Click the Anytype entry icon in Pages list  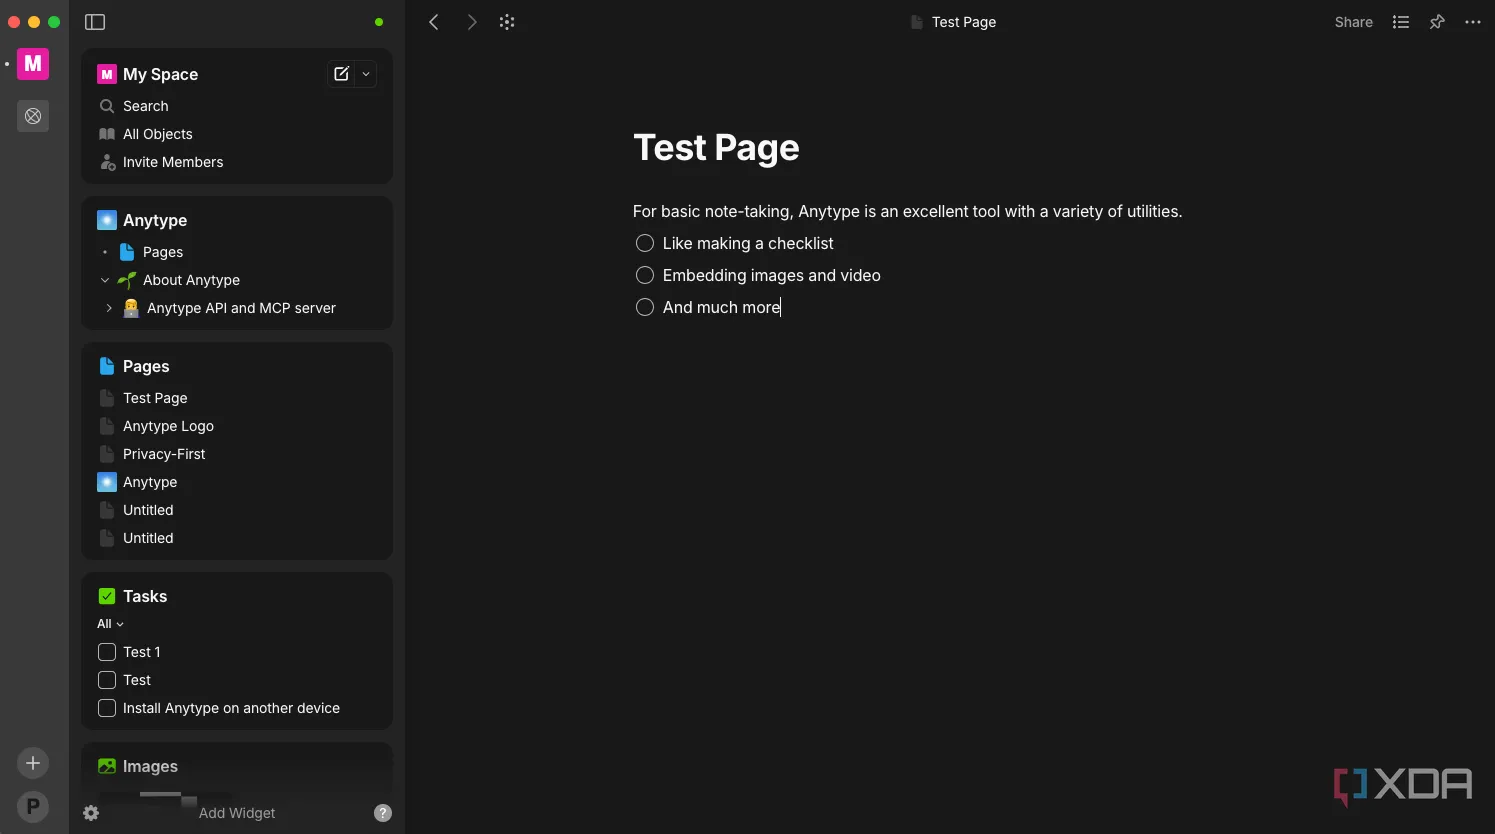tap(107, 482)
